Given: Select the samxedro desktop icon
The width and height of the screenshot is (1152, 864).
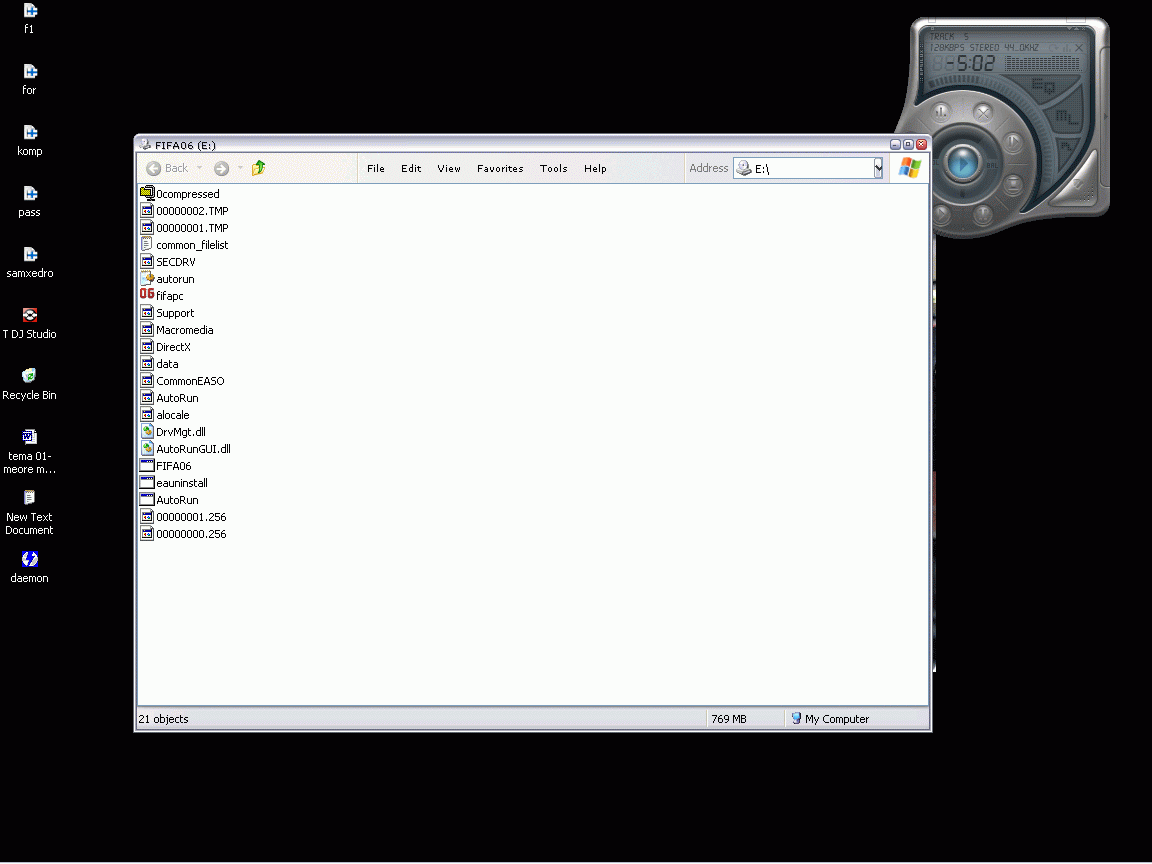Looking at the screenshot, I should [29, 255].
